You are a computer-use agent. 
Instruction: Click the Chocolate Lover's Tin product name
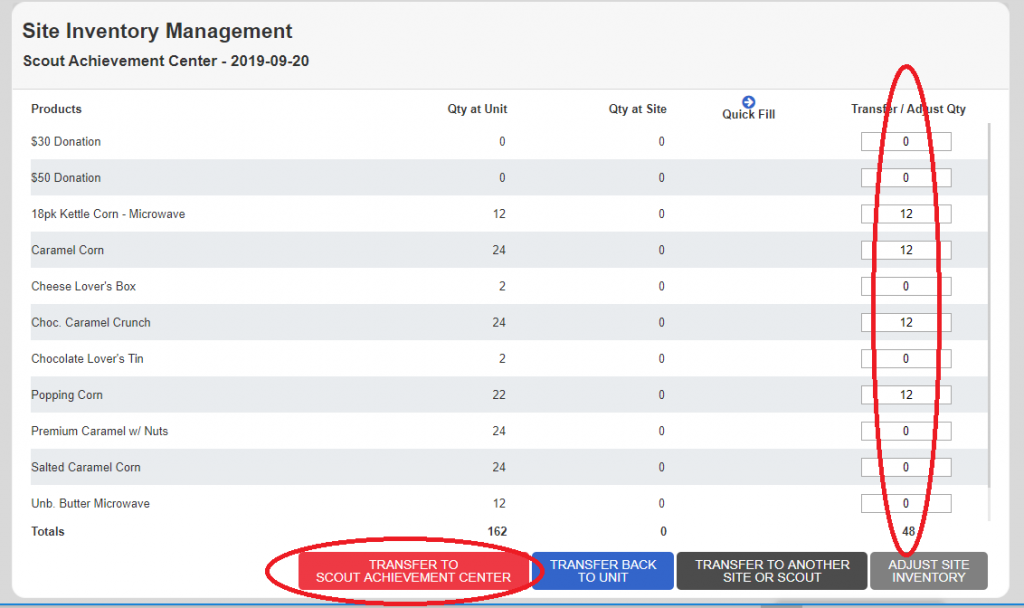coord(87,359)
